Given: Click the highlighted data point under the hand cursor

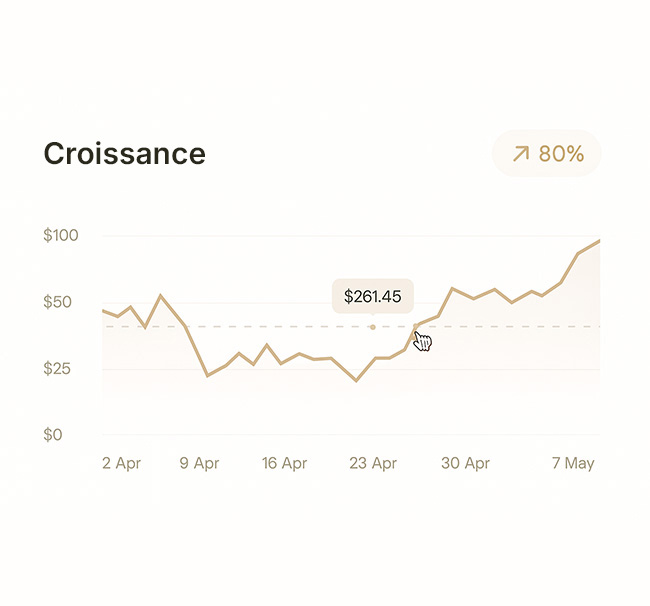Looking at the screenshot, I should click(416, 326).
